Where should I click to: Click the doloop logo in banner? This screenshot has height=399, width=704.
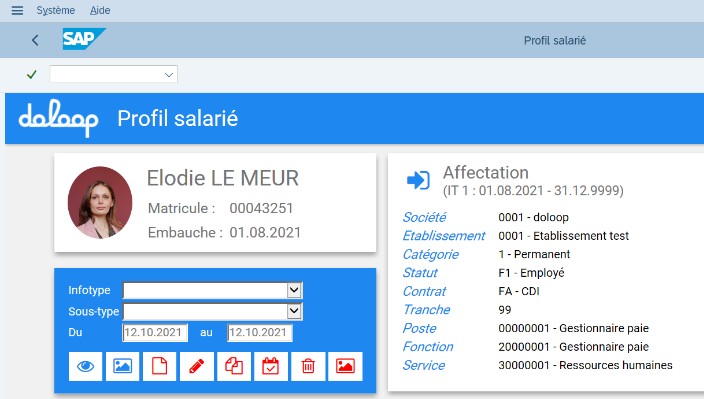pyautogui.click(x=58, y=118)
